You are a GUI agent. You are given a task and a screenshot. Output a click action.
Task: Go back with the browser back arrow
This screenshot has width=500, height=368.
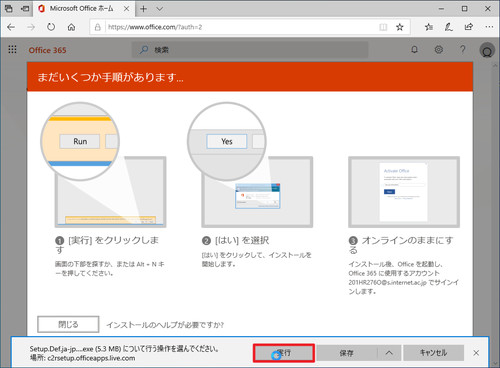[11, 27]
